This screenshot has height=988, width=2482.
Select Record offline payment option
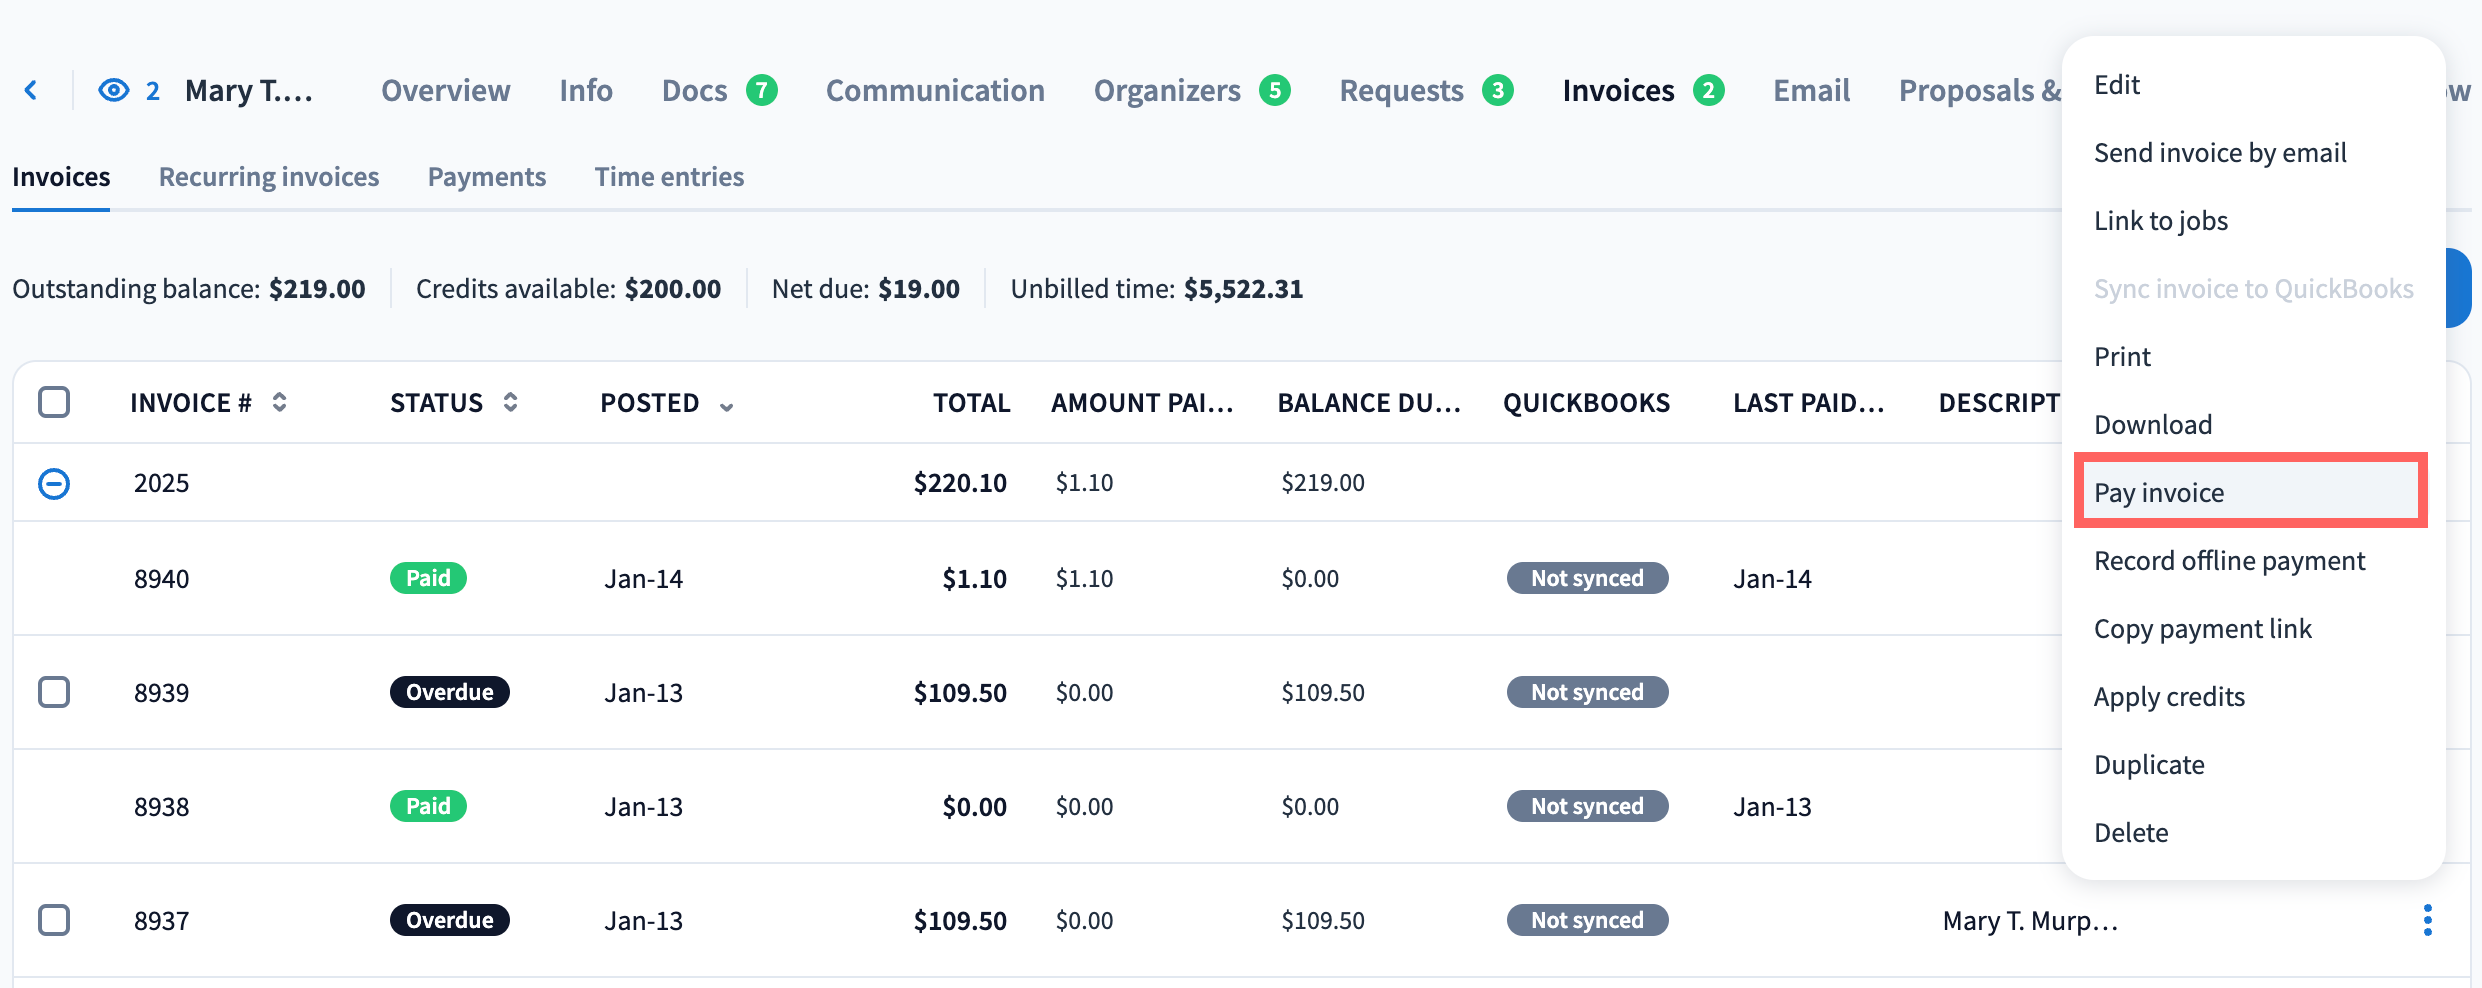point(2229,560)
